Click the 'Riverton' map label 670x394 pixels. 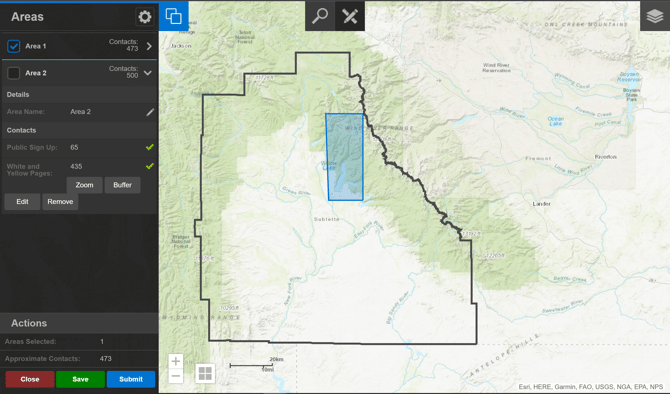(x=605, y=157)
